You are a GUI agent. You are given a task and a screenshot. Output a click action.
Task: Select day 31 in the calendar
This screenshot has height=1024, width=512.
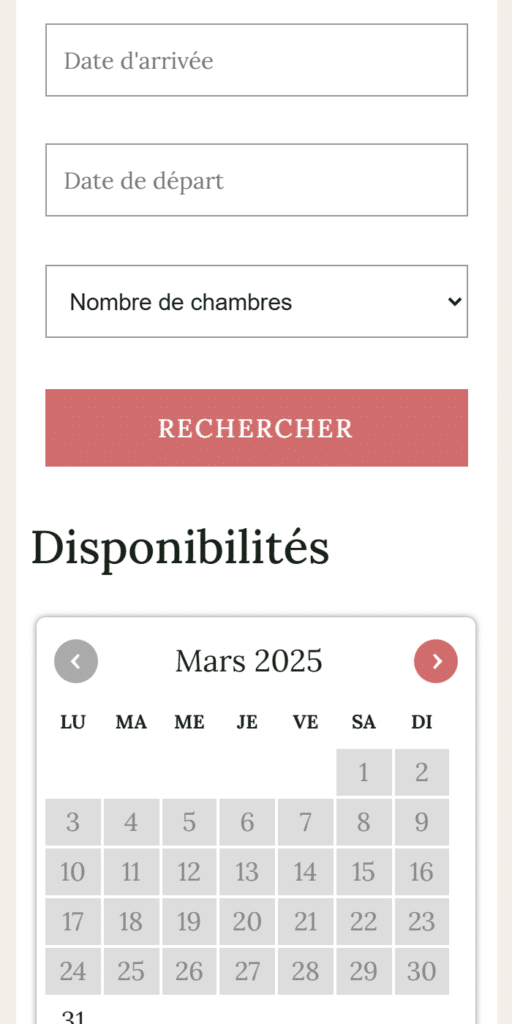tap(72, 1014)
